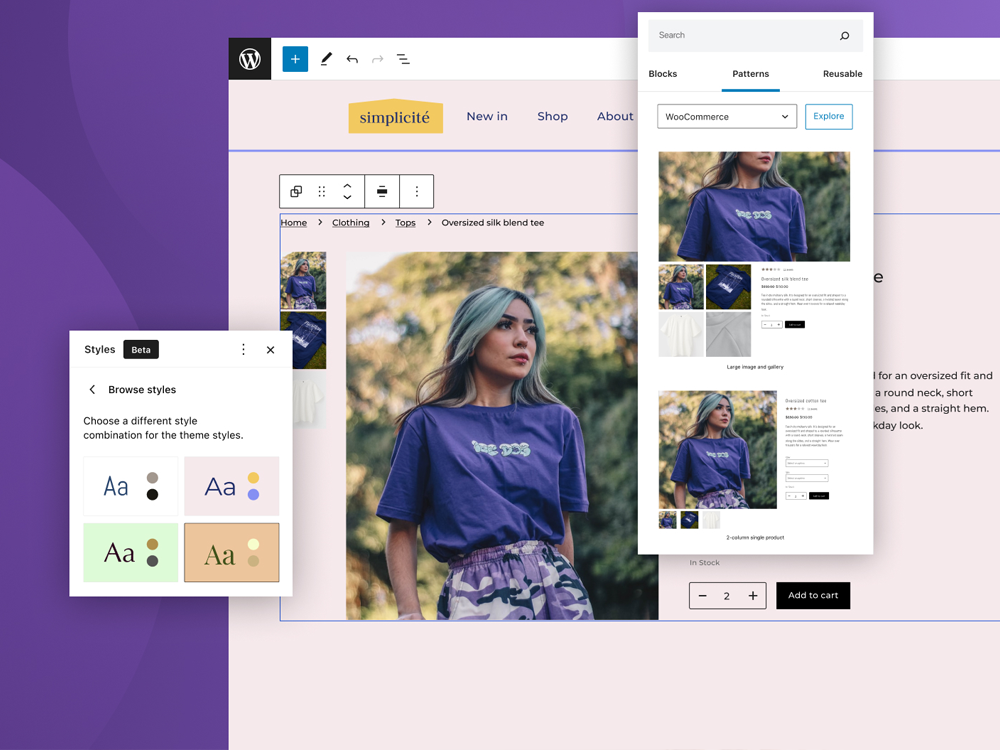Open the list view icon
1000x750 pixels.
(403, 59)
